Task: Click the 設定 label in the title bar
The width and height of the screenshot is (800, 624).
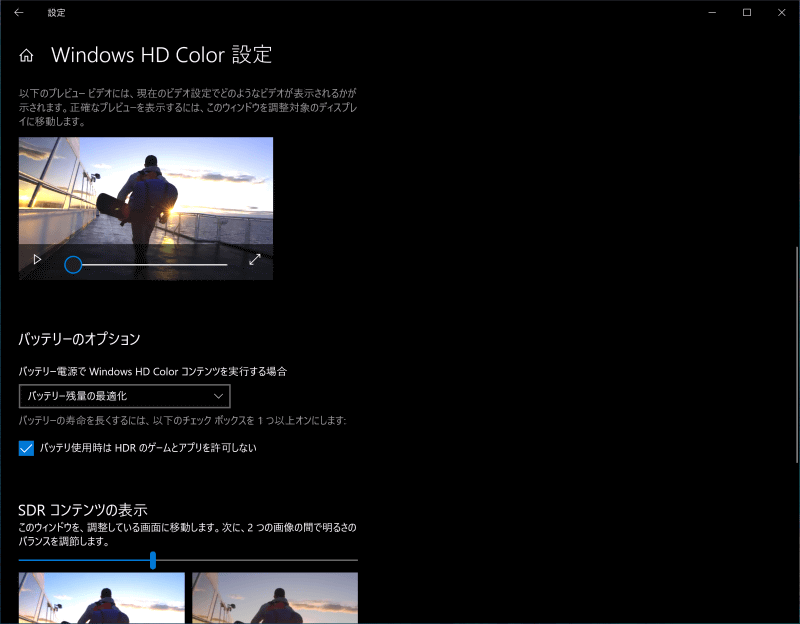Action: coord(57,13)
